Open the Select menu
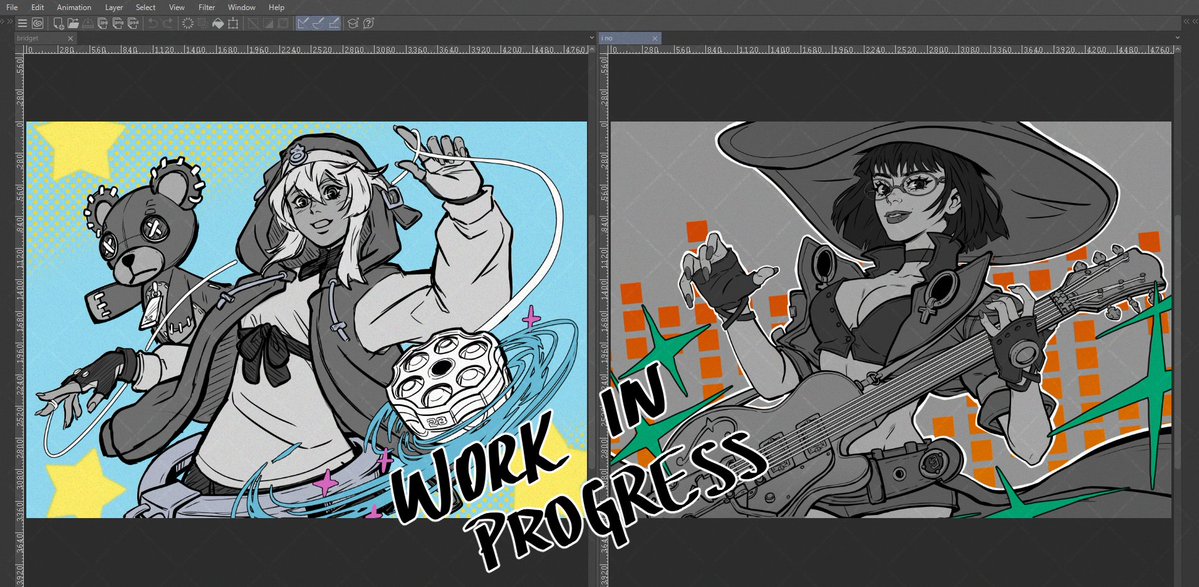 (x=145, y=8)
